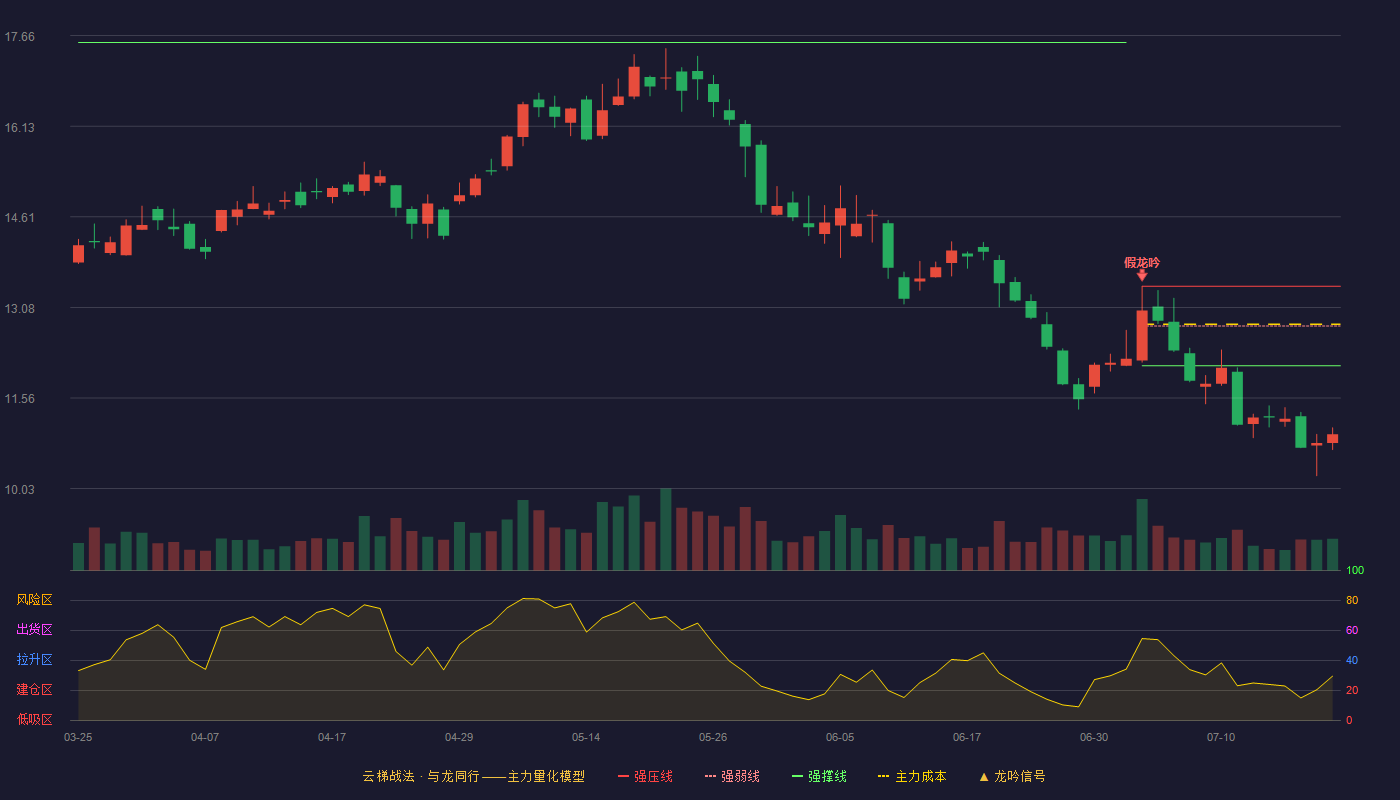Image resolution: width=1400 pixels, height=800 pixels.
Task: Click the pink dashed icon beside 强弱线
Action: pos(710,776)
